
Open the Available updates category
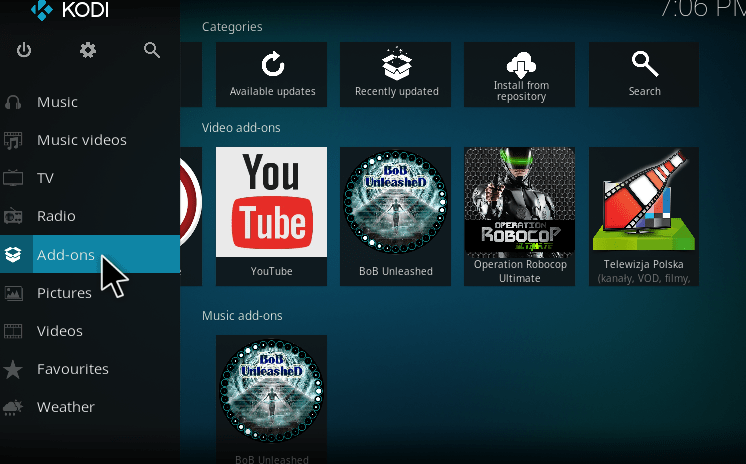tap(272, 74)
